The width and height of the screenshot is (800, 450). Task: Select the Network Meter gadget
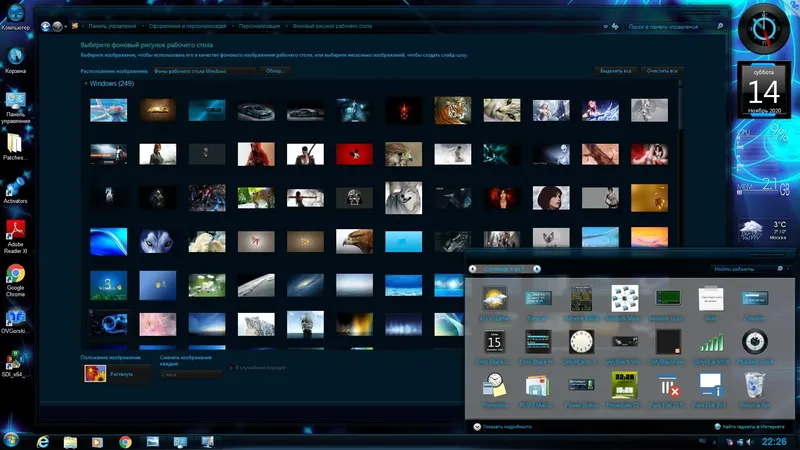(581, 303)
